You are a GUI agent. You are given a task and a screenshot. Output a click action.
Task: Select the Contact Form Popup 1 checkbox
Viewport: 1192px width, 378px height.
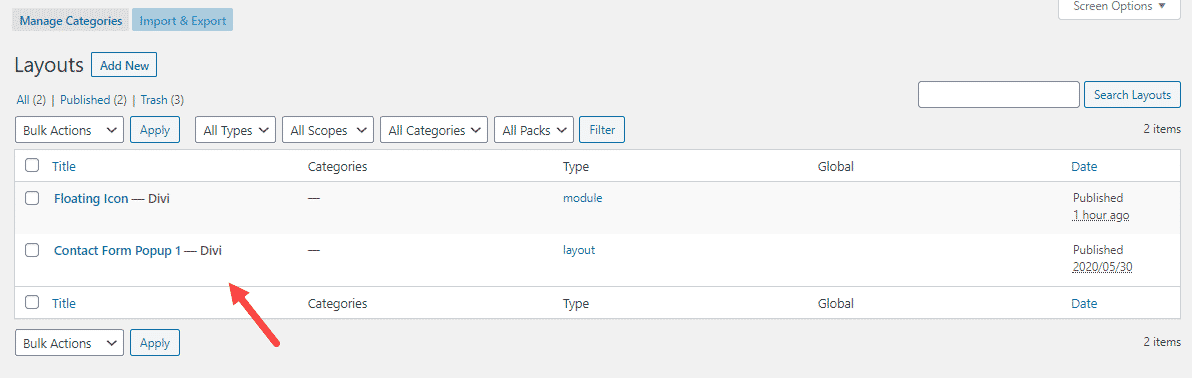coord(32,250)
